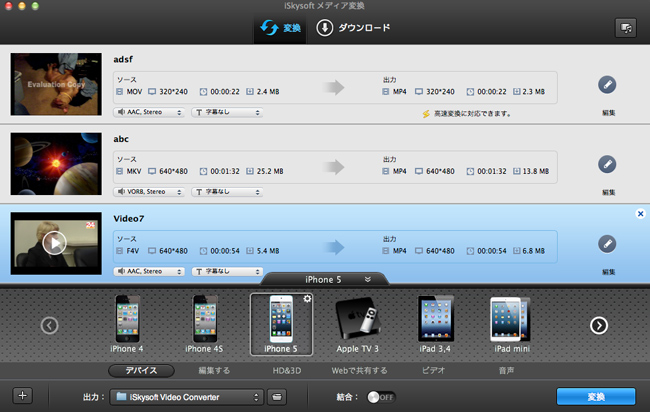The image size is (650, 412).
Task: Click the high-speed conversion lightning icon
Action: pos(426,114)
